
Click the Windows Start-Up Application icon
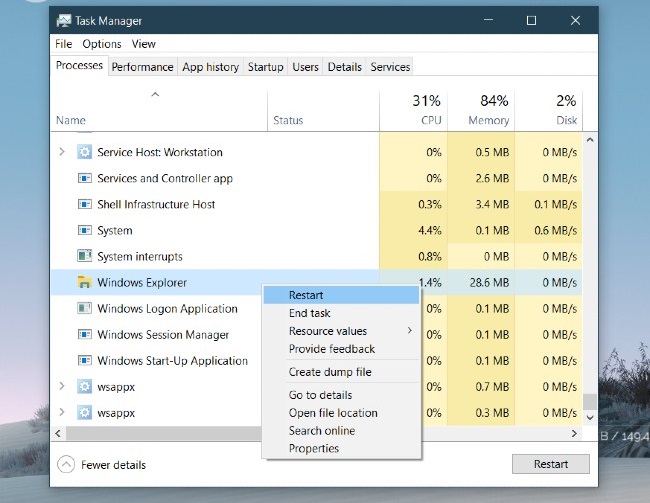tap(85, 360)
